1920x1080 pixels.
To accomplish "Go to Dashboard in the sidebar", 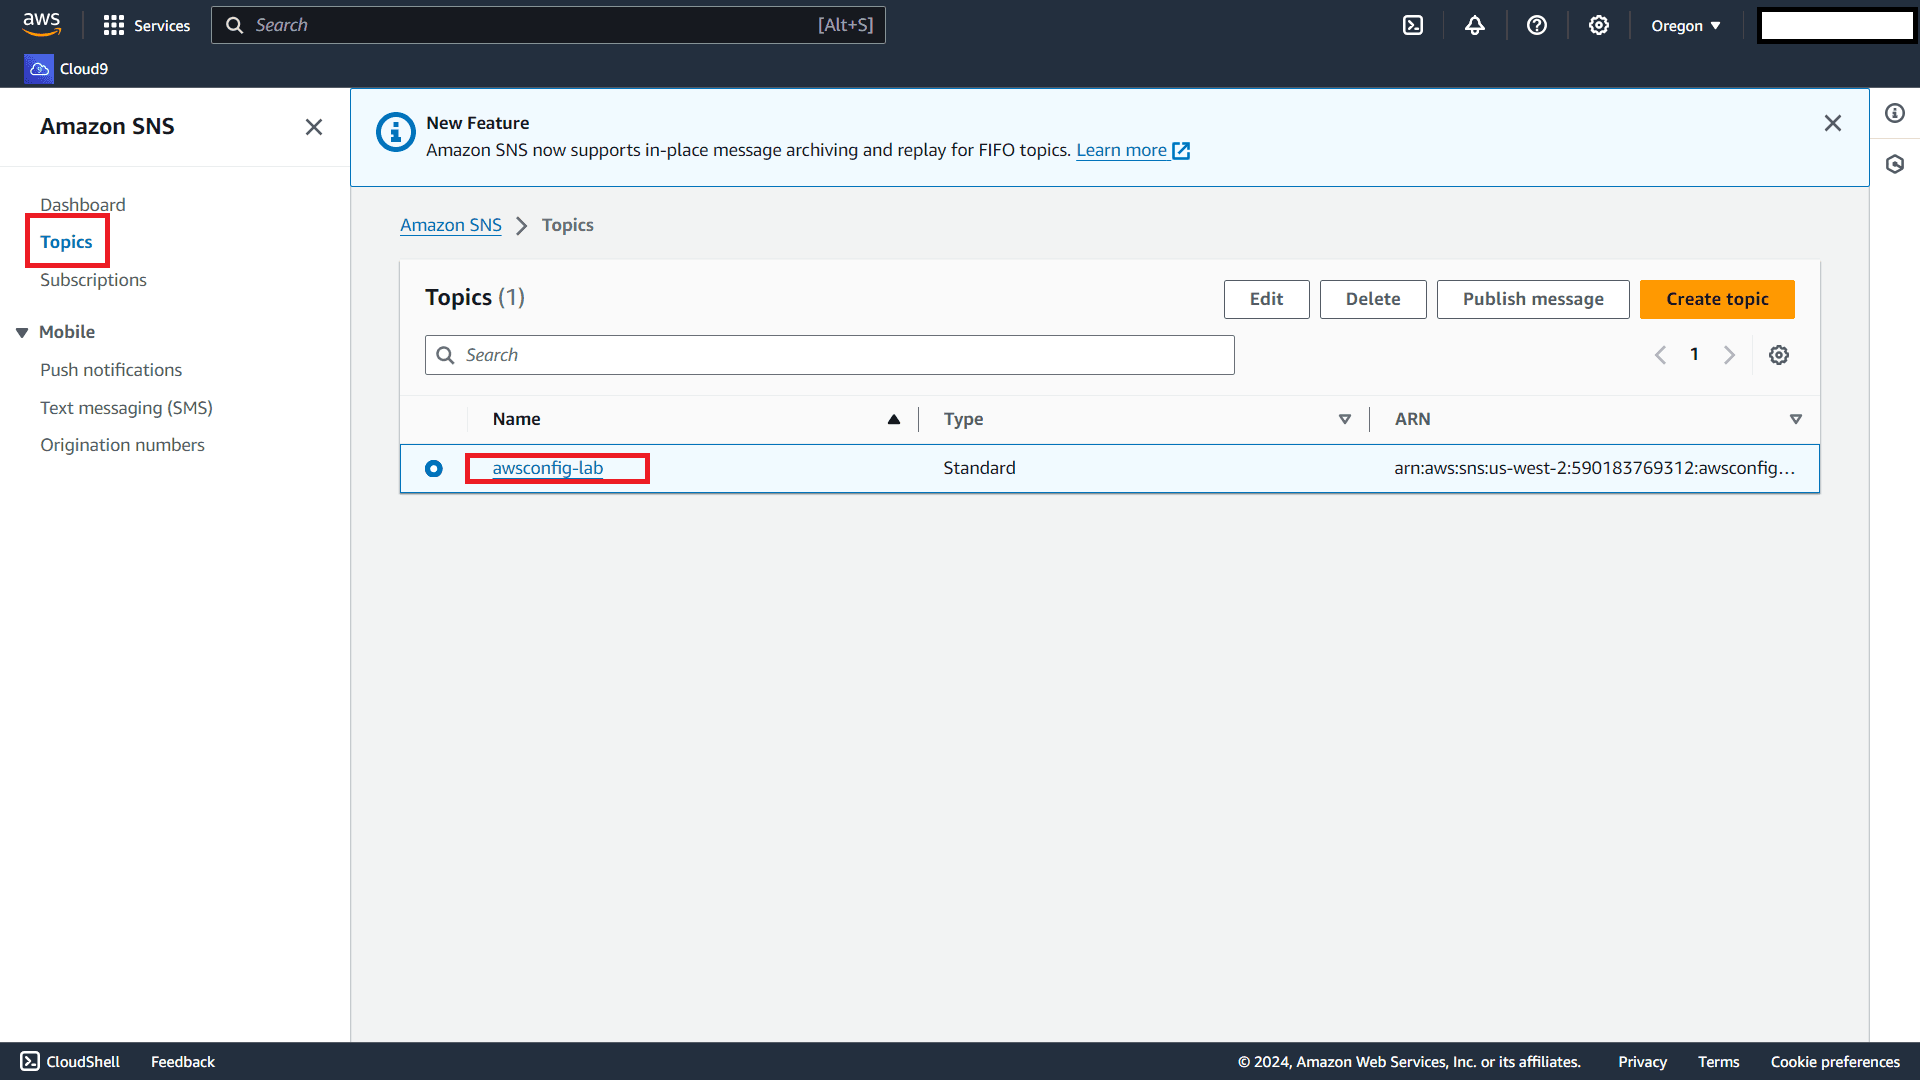I will tap(83, 205).
